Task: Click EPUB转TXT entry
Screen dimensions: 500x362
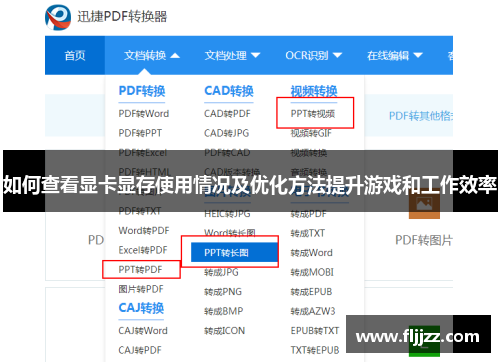Action: coord(315,331)
